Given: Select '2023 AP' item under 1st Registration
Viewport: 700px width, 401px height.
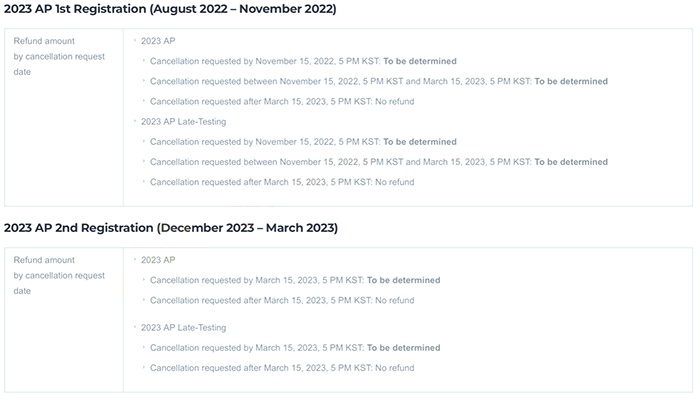Looking at the screenshot, I should pyautogui.click(x=158, y=41).
